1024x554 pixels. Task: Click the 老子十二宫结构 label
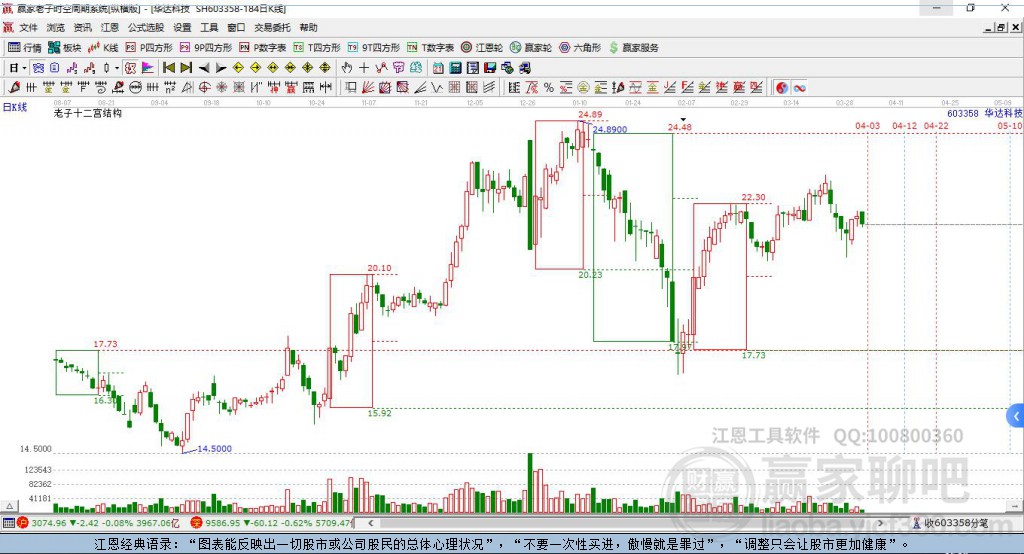point(88,113)
